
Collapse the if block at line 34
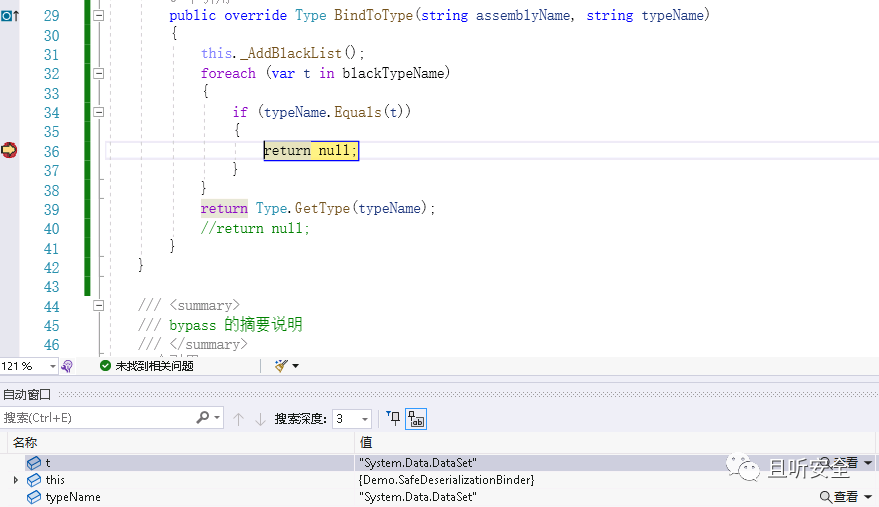click(99, 112)
